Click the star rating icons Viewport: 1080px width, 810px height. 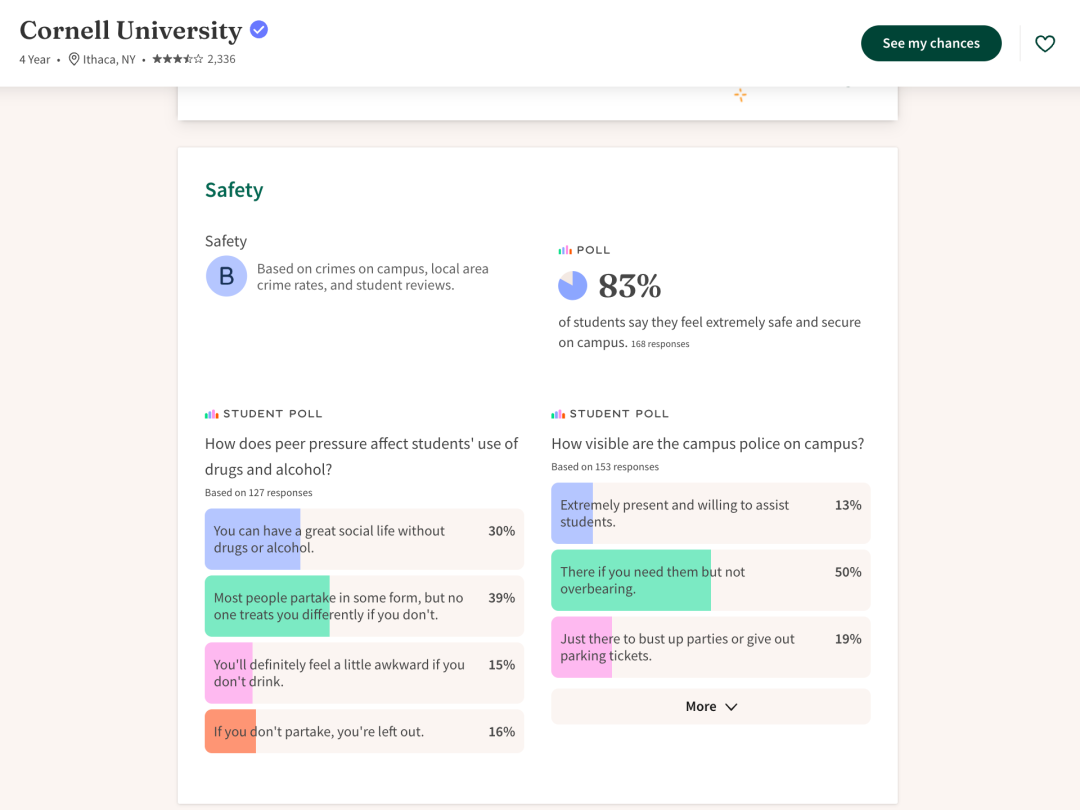178,59
